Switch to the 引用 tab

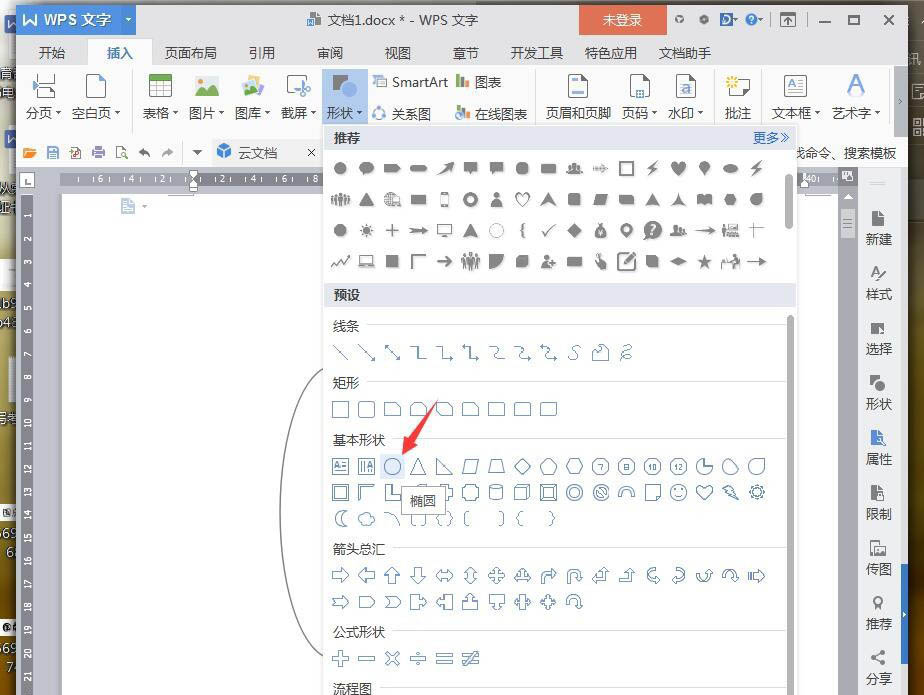(x=262, y=53)
